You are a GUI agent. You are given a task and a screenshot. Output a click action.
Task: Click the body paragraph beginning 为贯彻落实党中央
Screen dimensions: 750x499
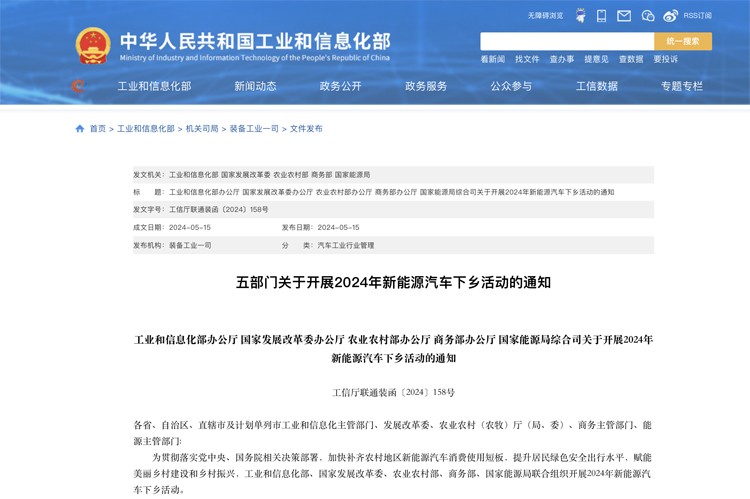tap(392, 474)
